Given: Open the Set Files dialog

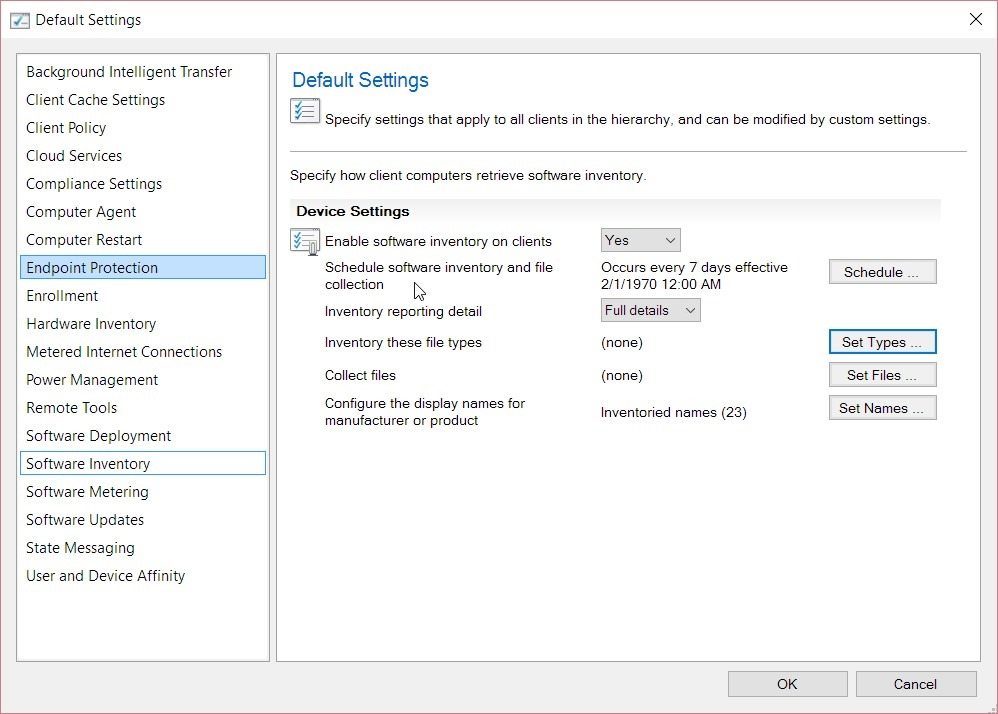Looking at the screenshot, I should pyautogui.click(x=882, y=375).
